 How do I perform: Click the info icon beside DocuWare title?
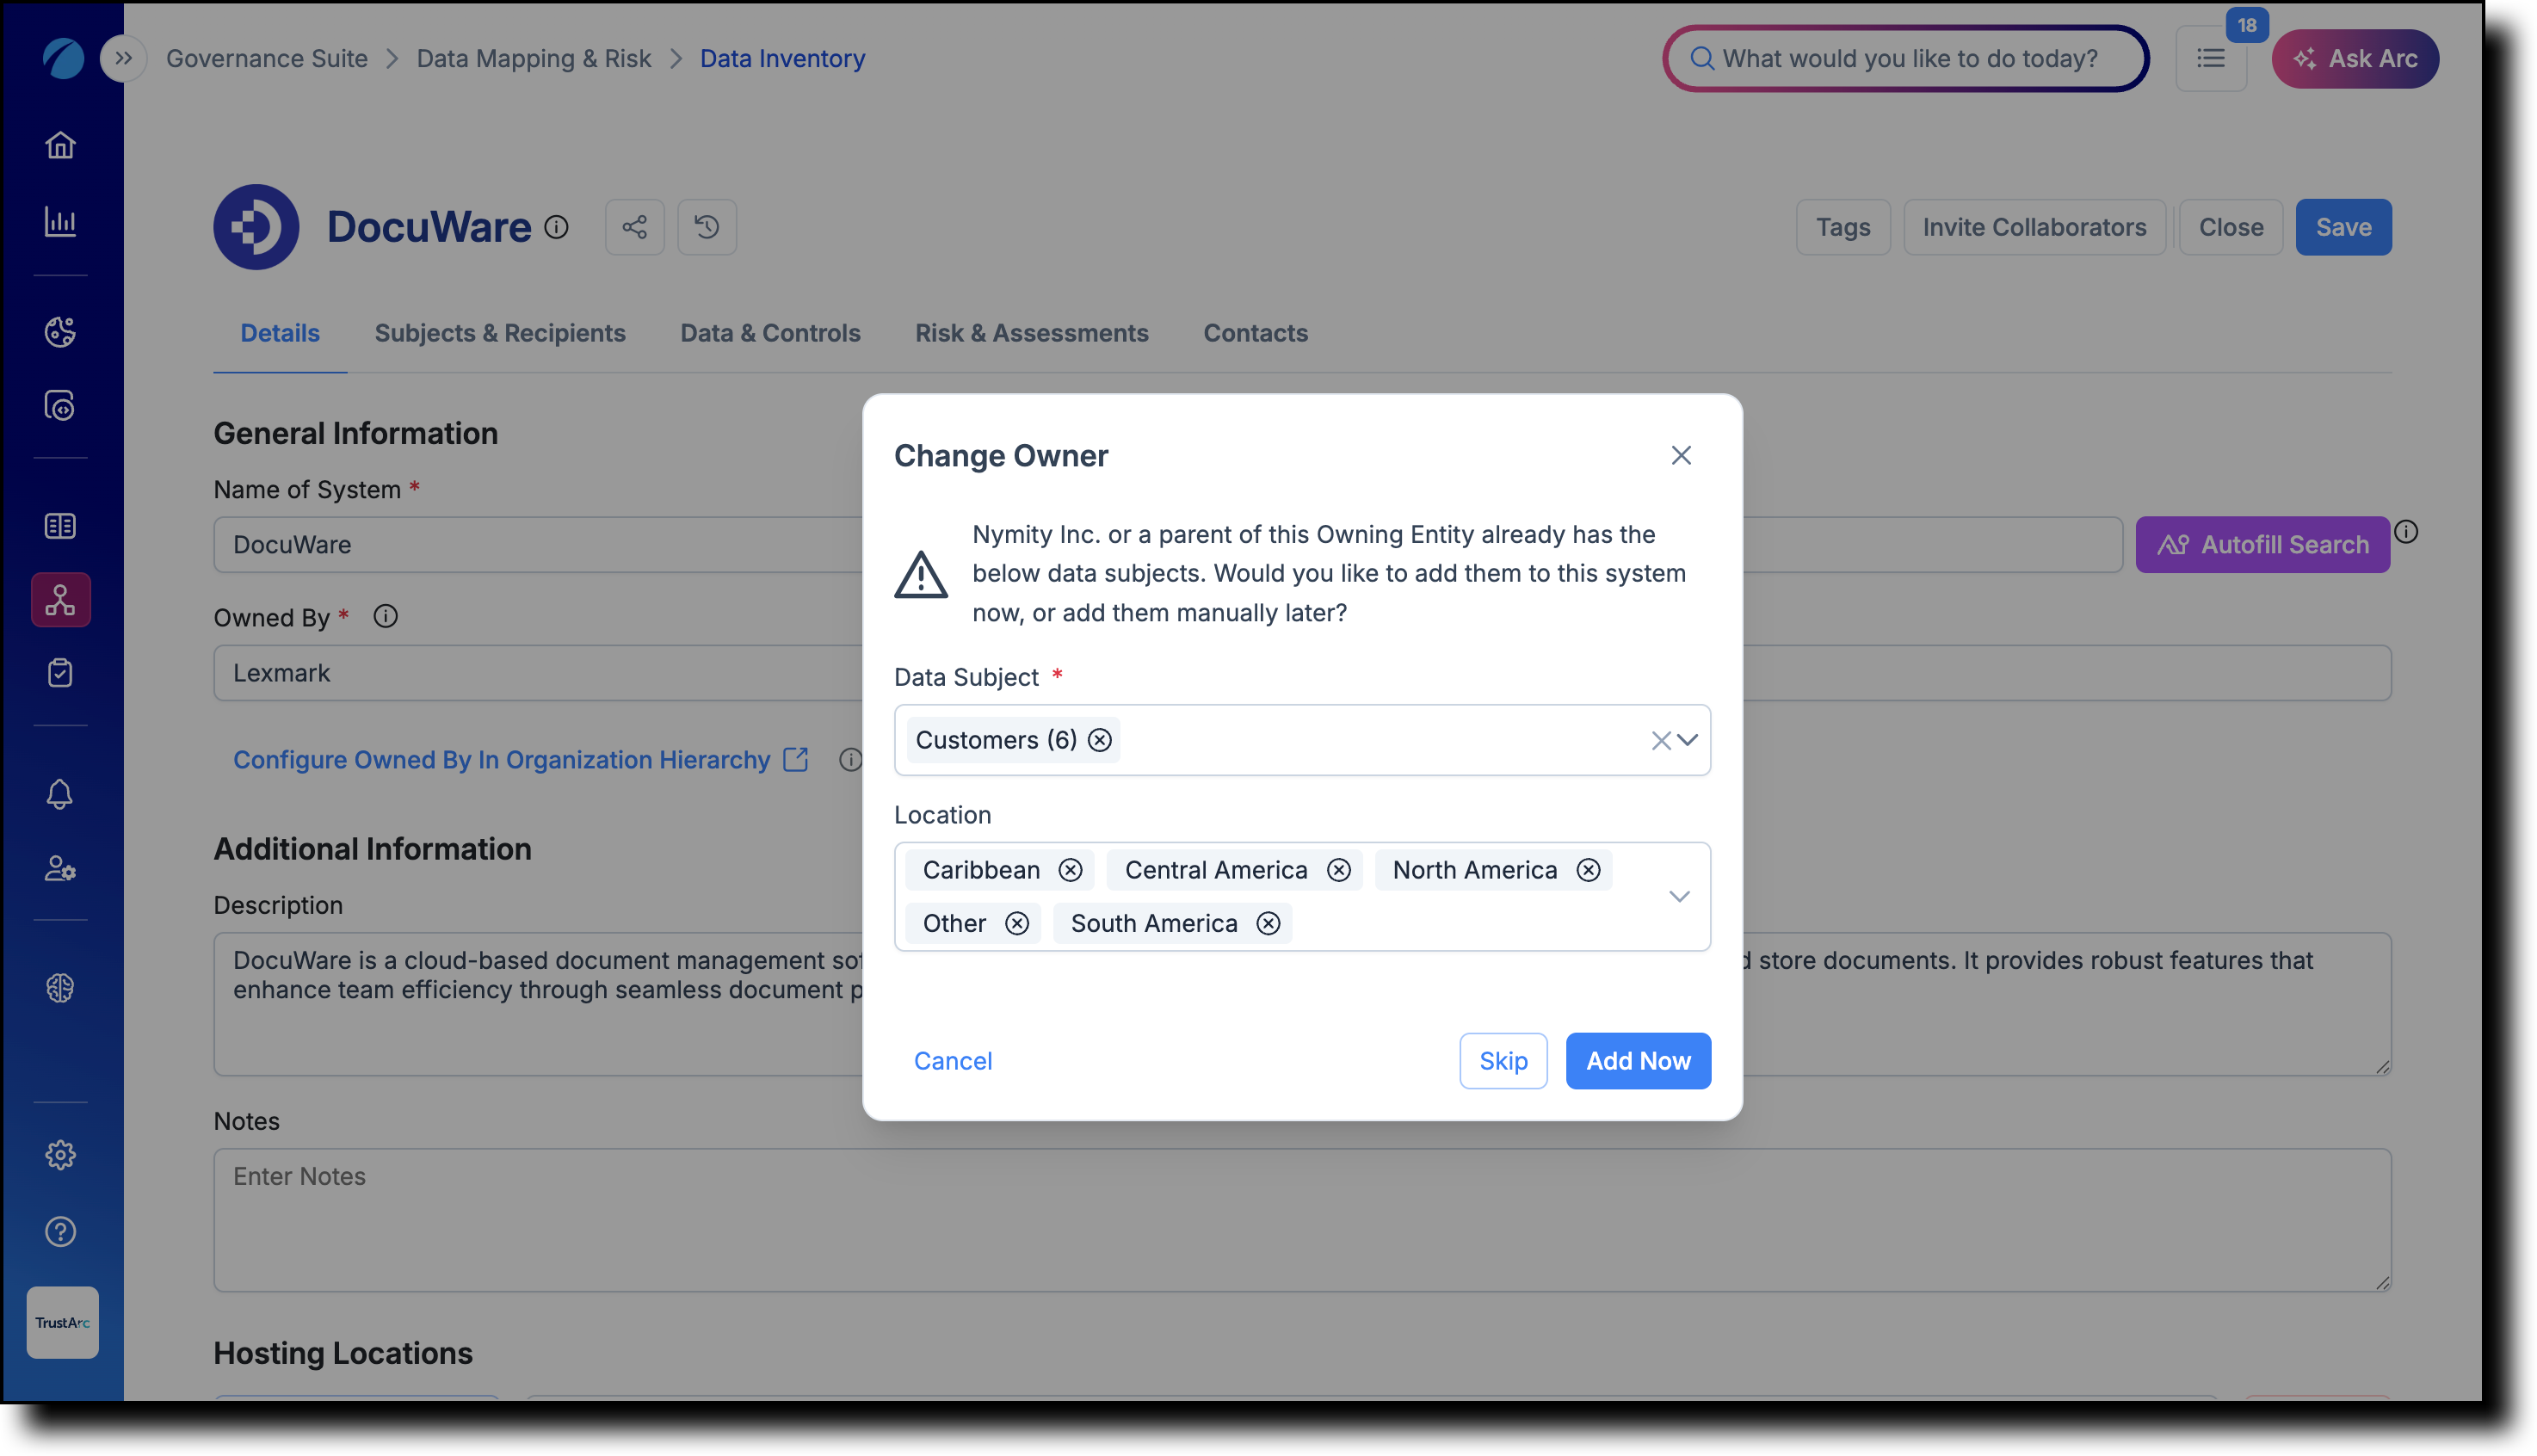(556, 228)
